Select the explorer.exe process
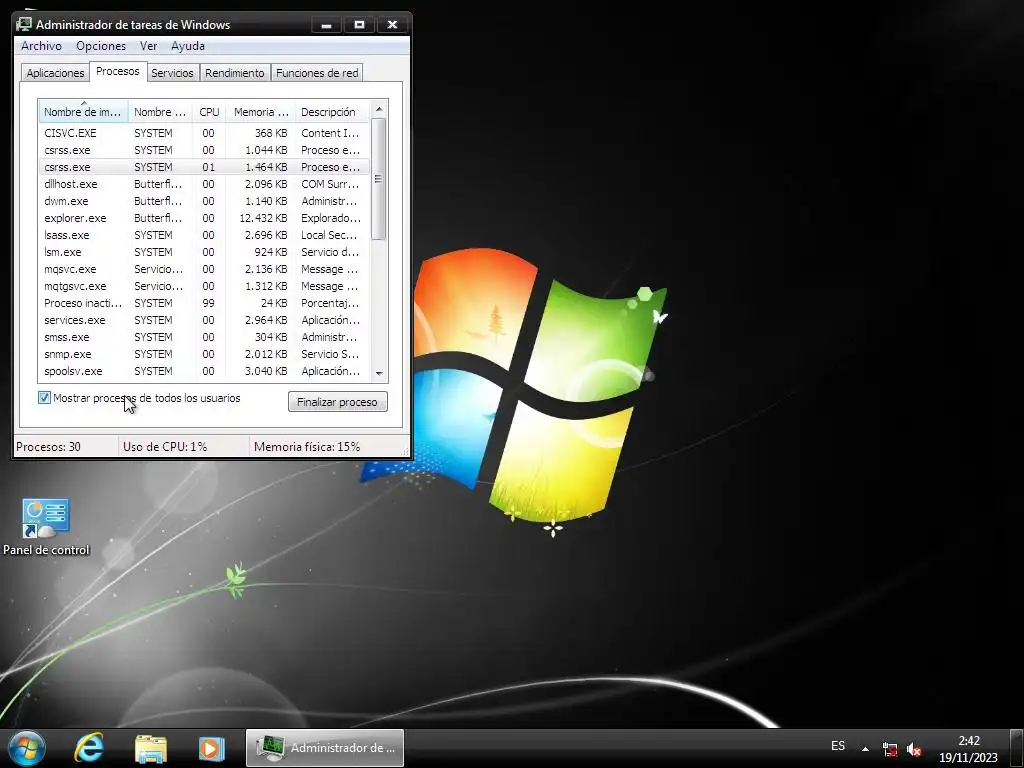1024x768 pixels. point(204,217)
